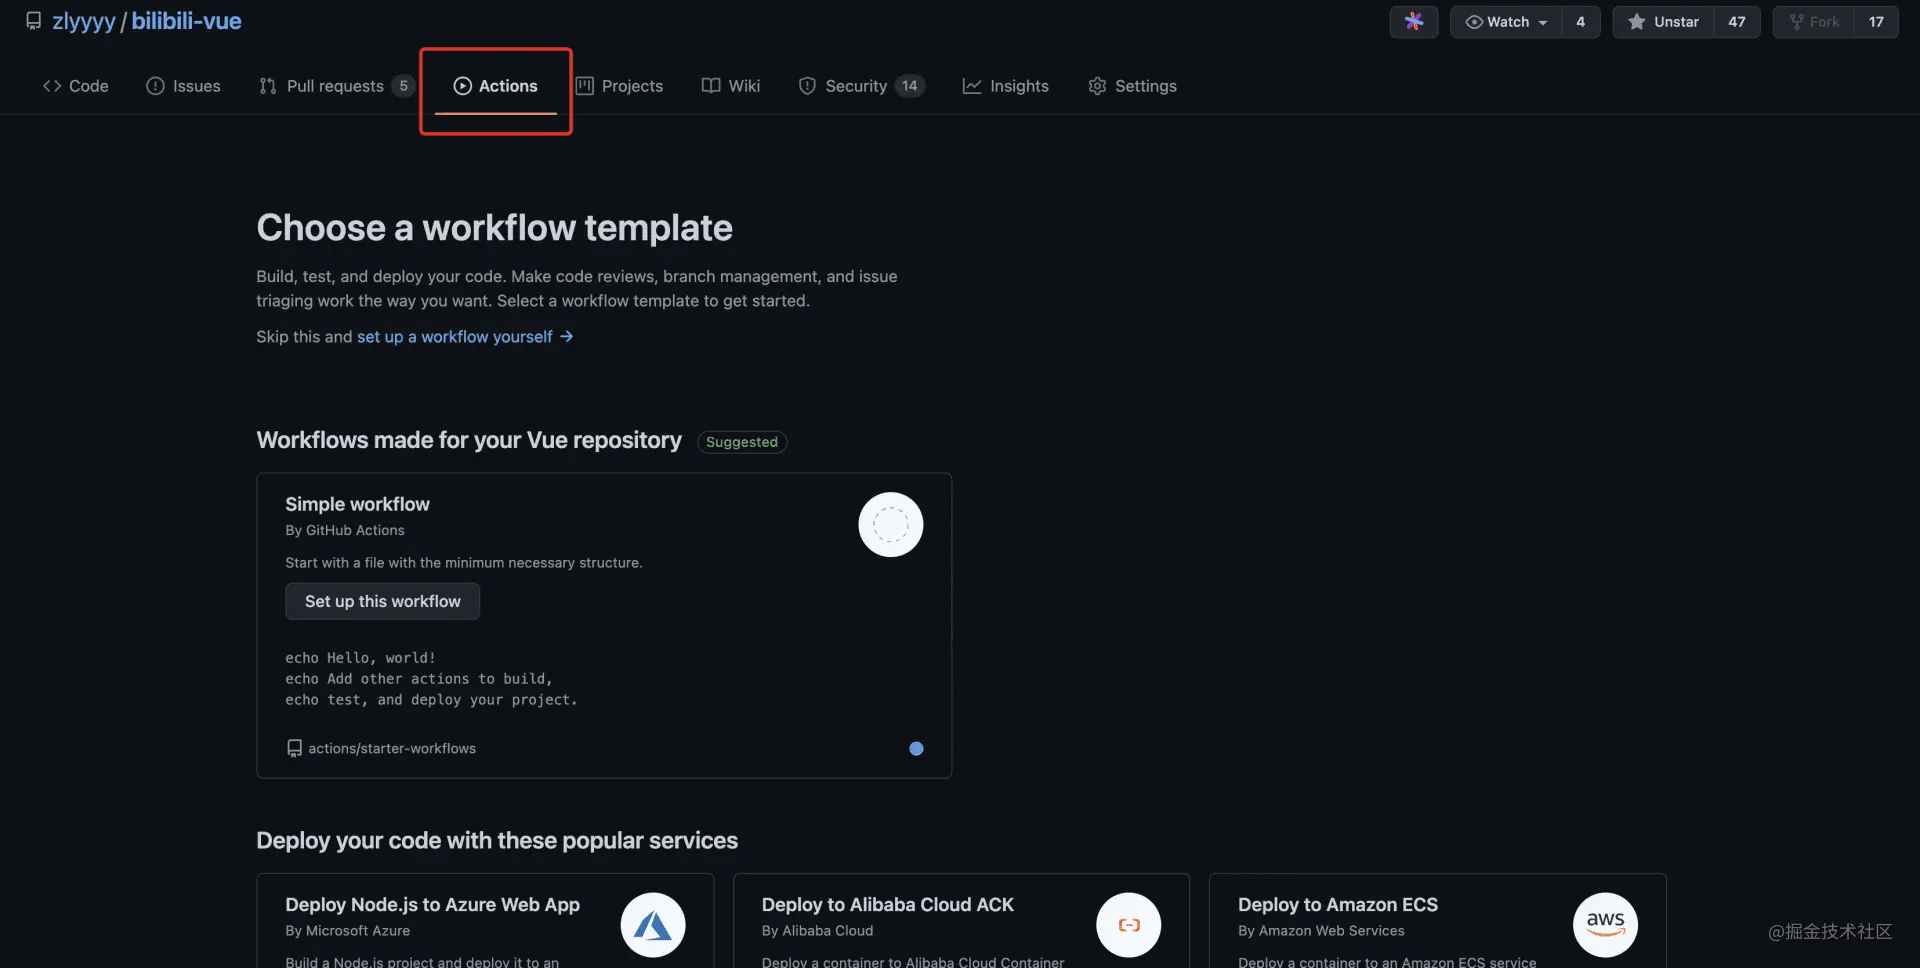Select the Actions tab
Viewport: 1920px width, 968px height.
coord(495,86)
